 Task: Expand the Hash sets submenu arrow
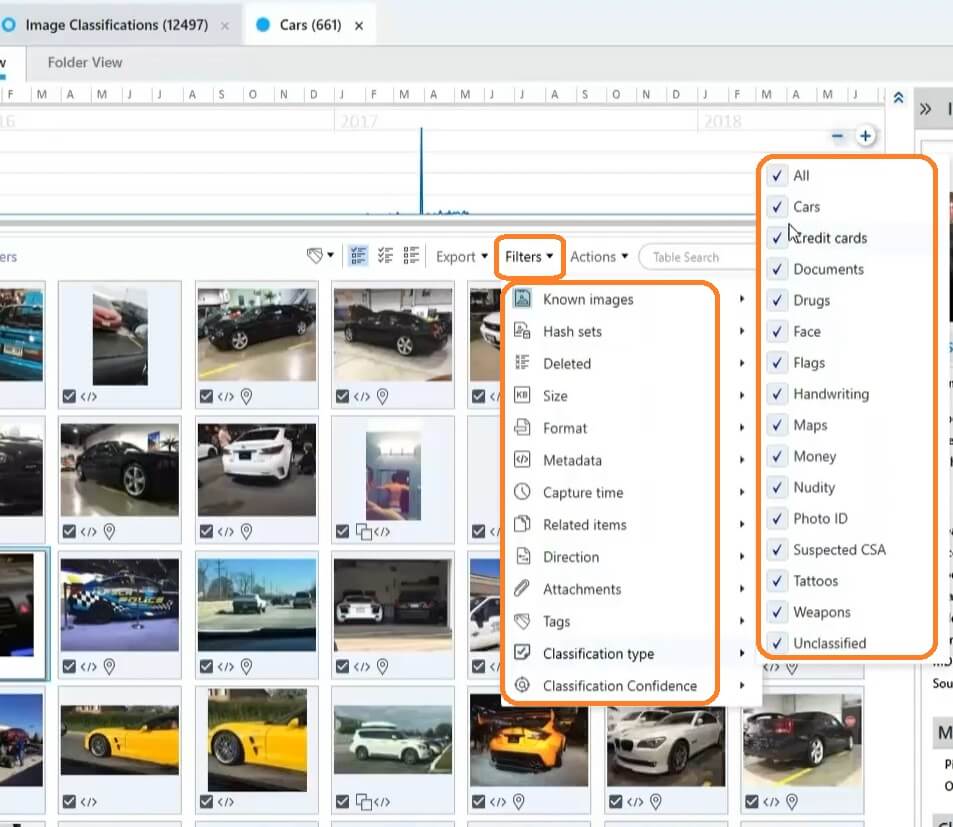click(x=742, y=331)
